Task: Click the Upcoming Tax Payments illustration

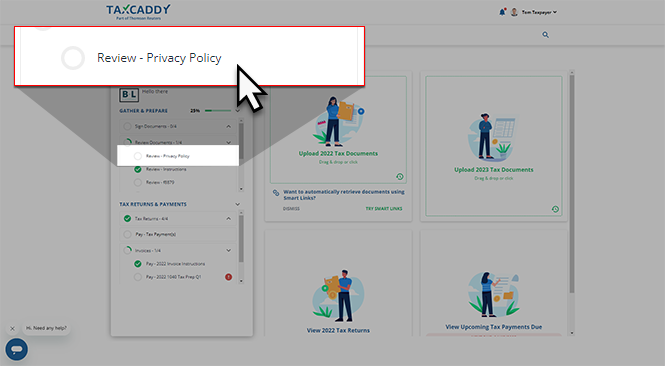Action: coord(494,295)
